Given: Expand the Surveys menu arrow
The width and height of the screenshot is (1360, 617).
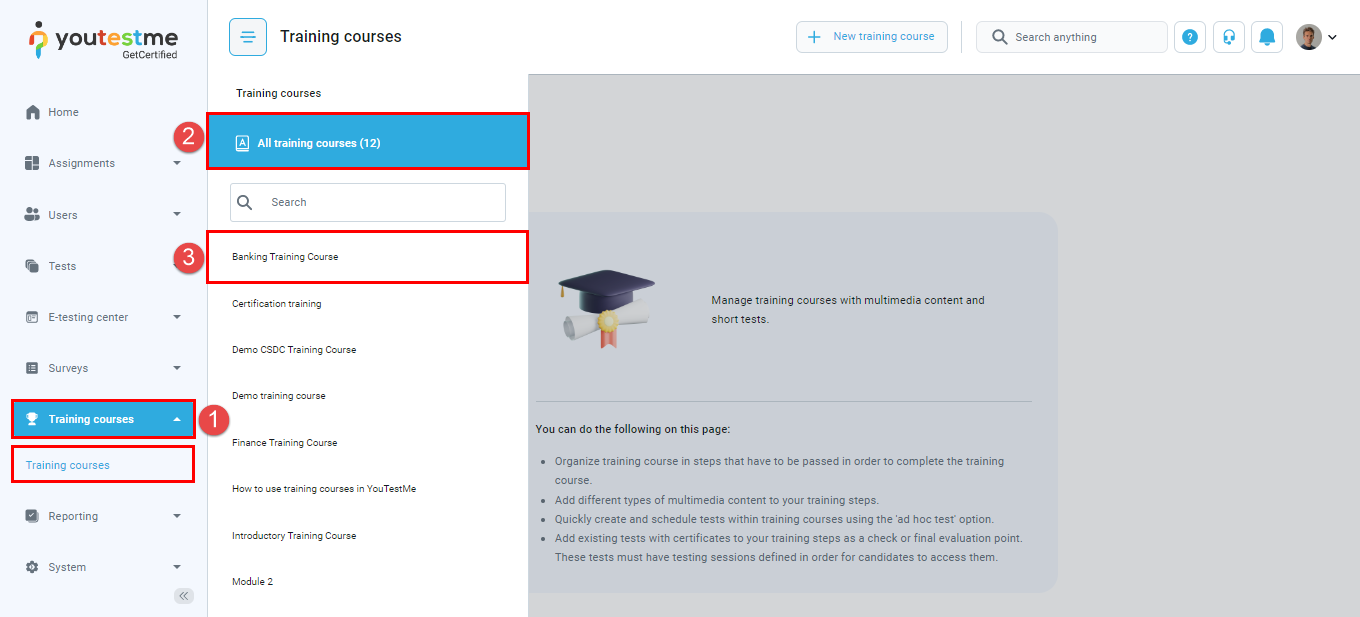Looking at the screenshot, I should coord(177,368).
